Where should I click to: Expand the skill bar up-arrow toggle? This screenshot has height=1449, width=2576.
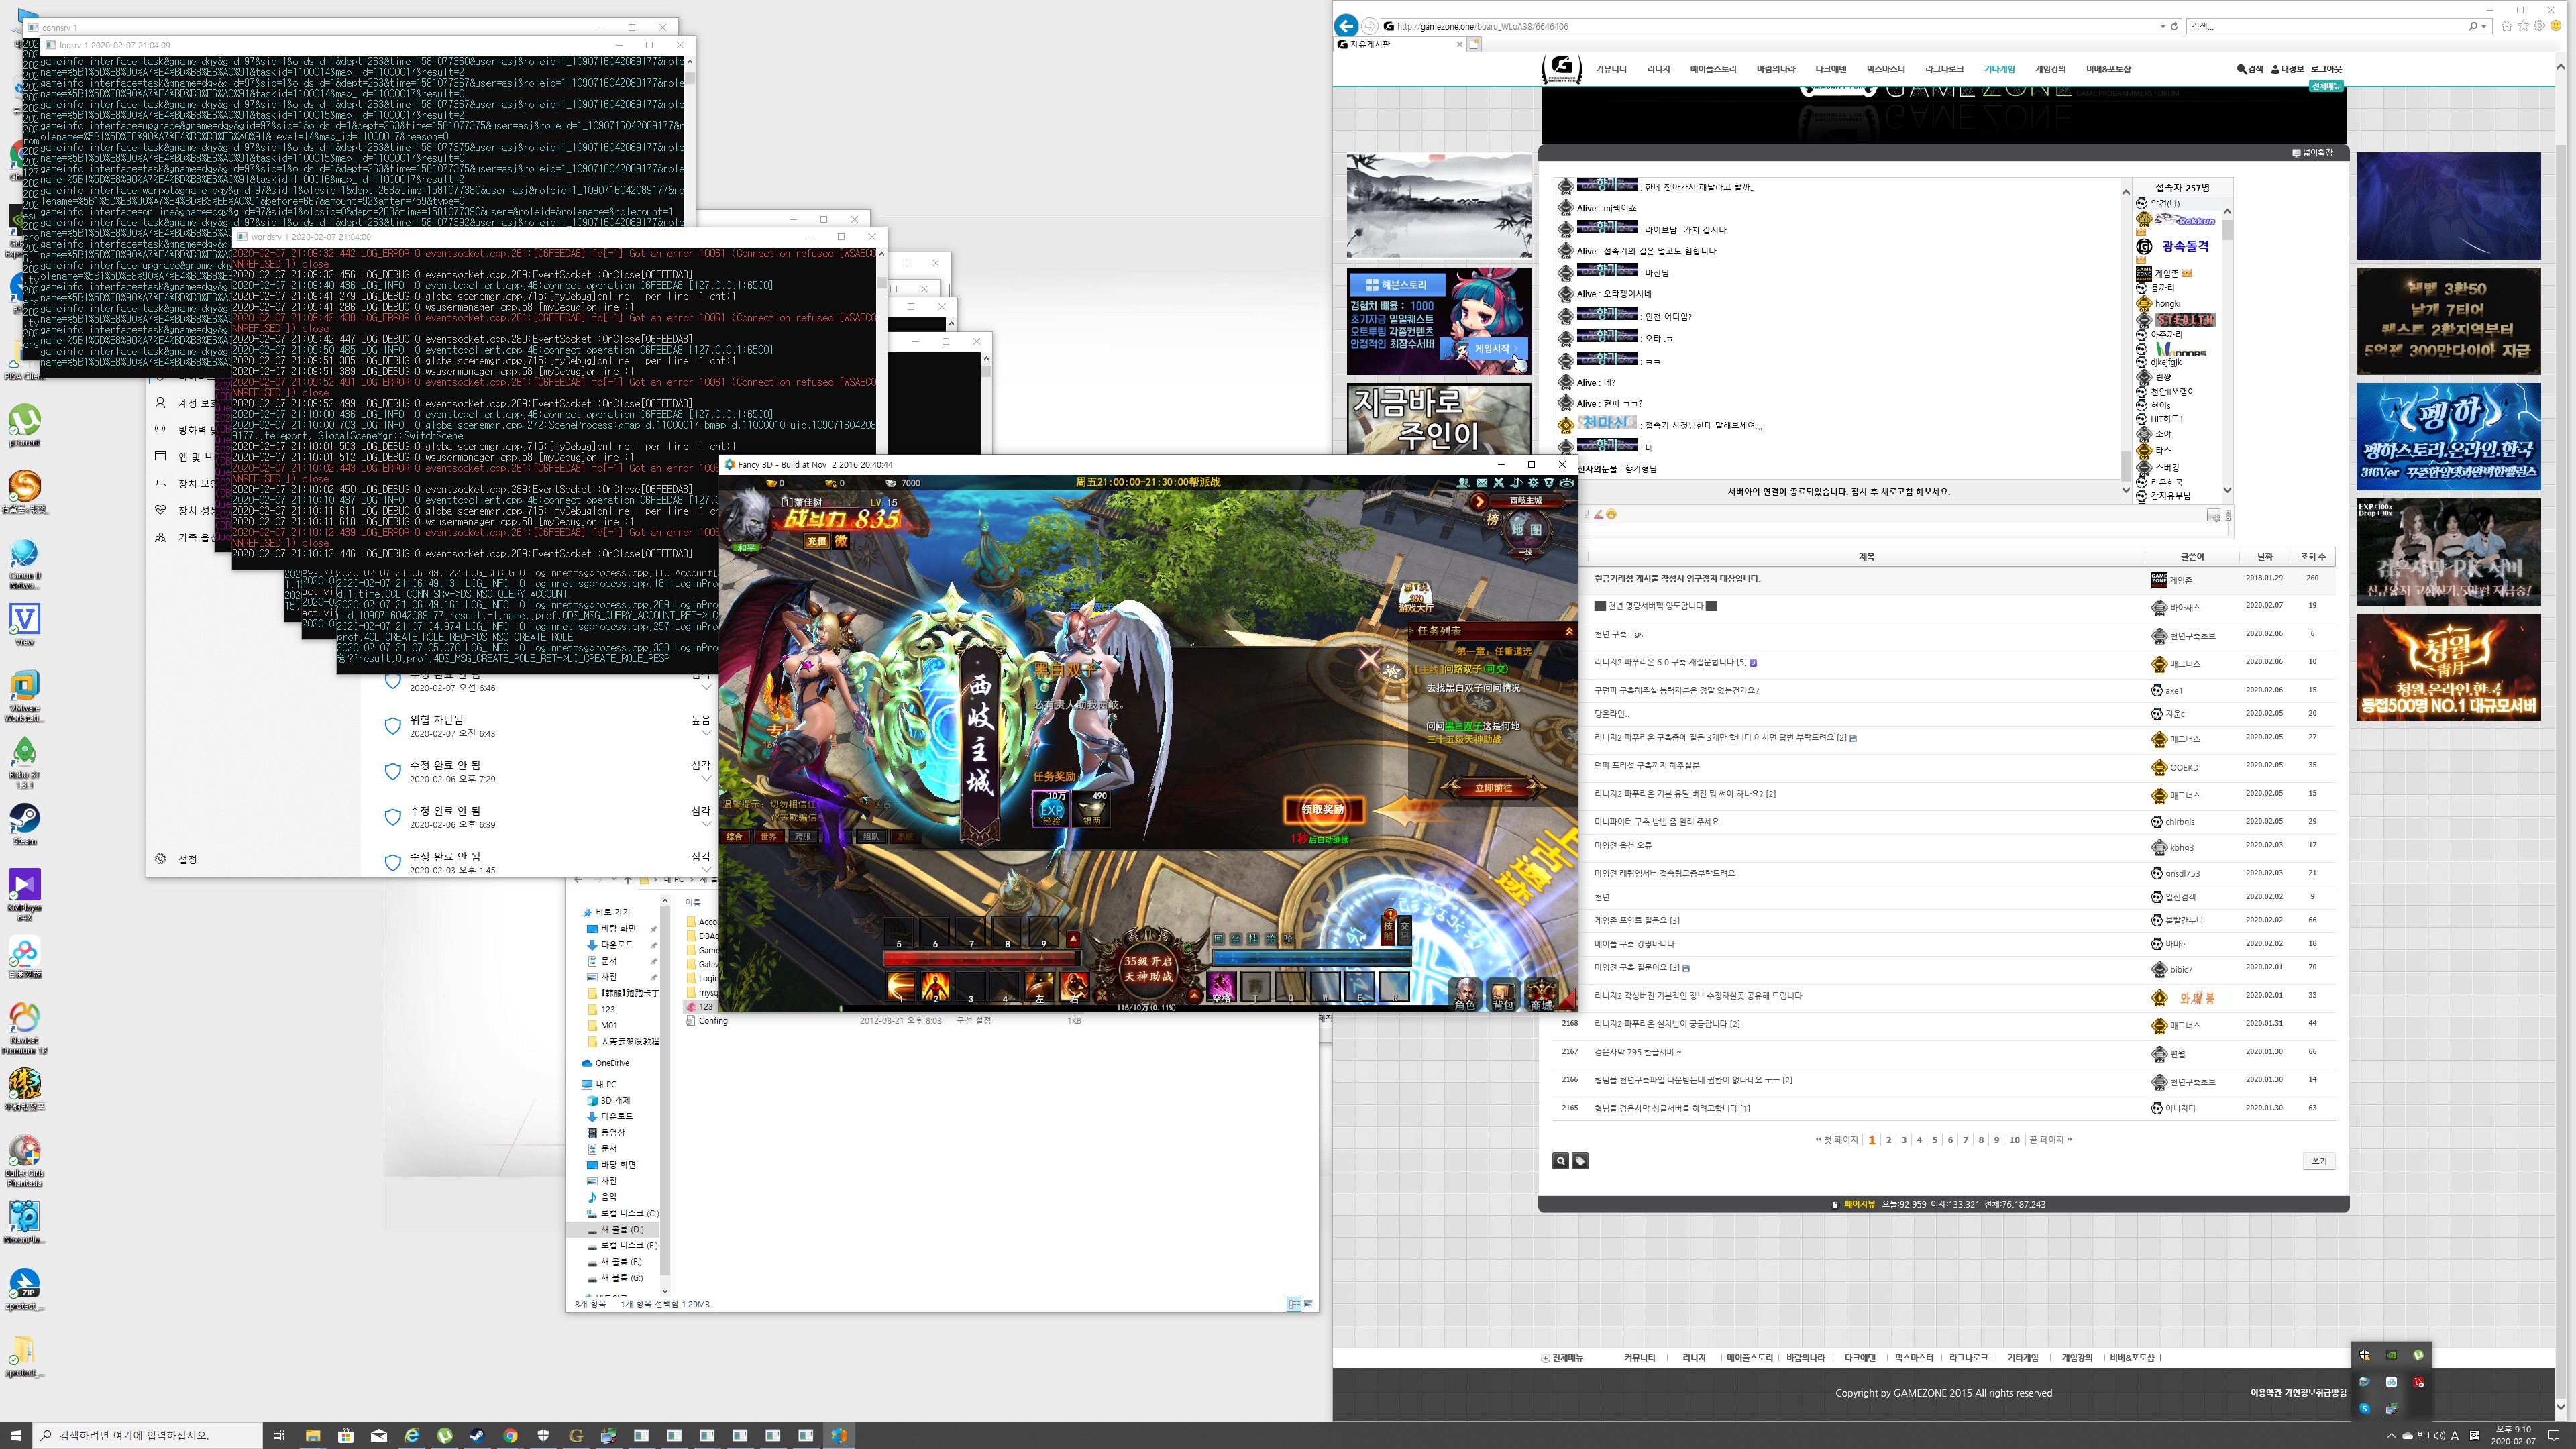[x=1073, y=940]
